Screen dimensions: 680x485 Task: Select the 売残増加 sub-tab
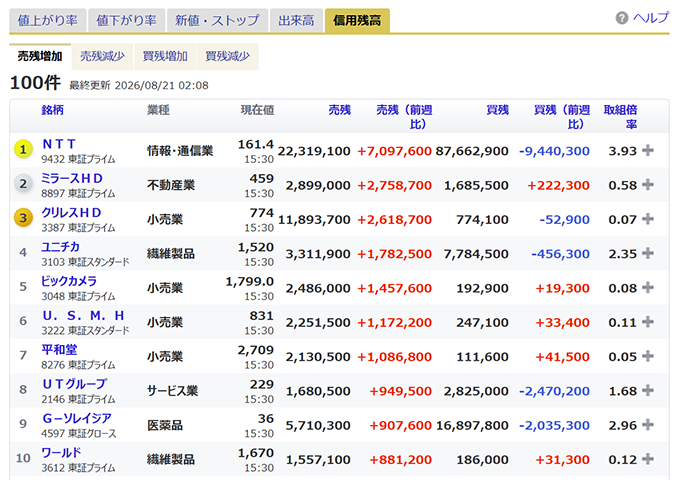click(40, 56)
